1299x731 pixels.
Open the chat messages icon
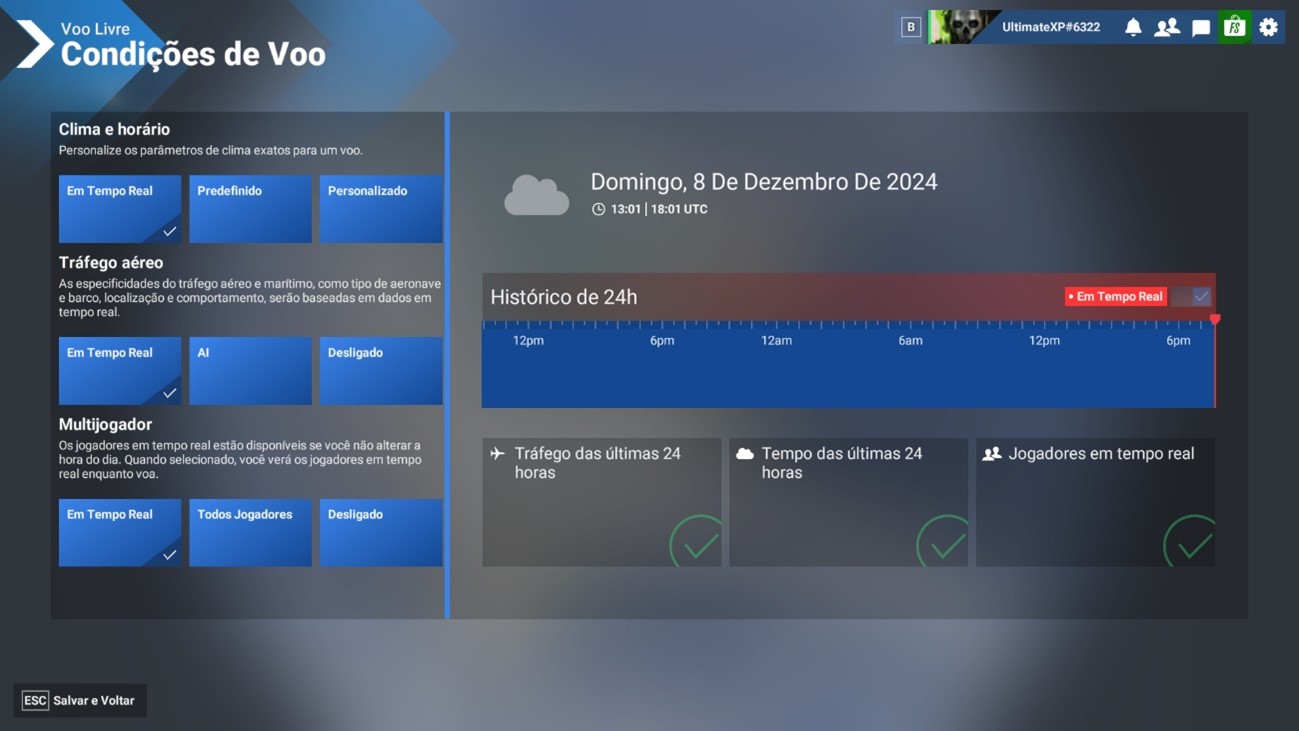[1201, 27]
